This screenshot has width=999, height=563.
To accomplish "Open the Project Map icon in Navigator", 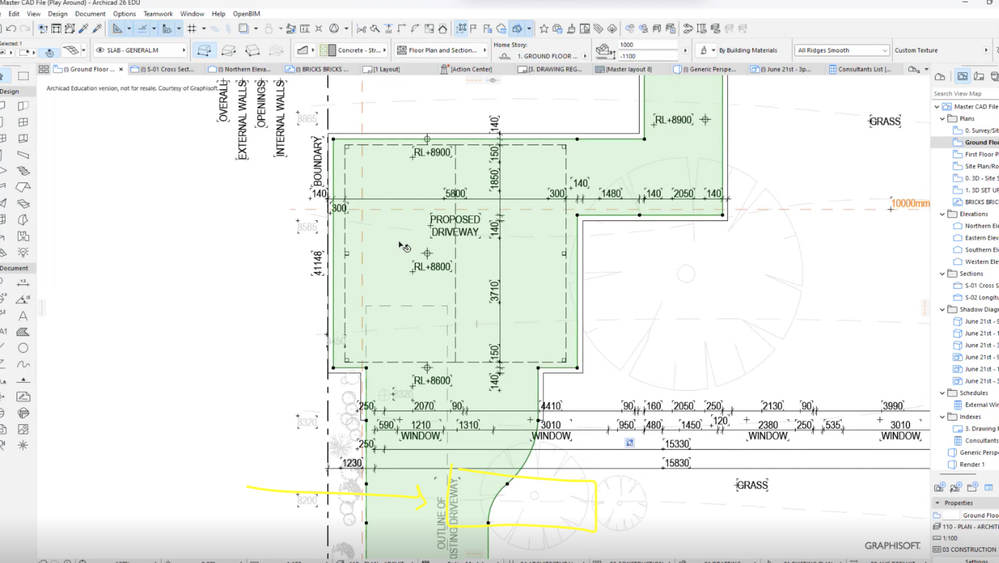I will (x=940, y=76).
